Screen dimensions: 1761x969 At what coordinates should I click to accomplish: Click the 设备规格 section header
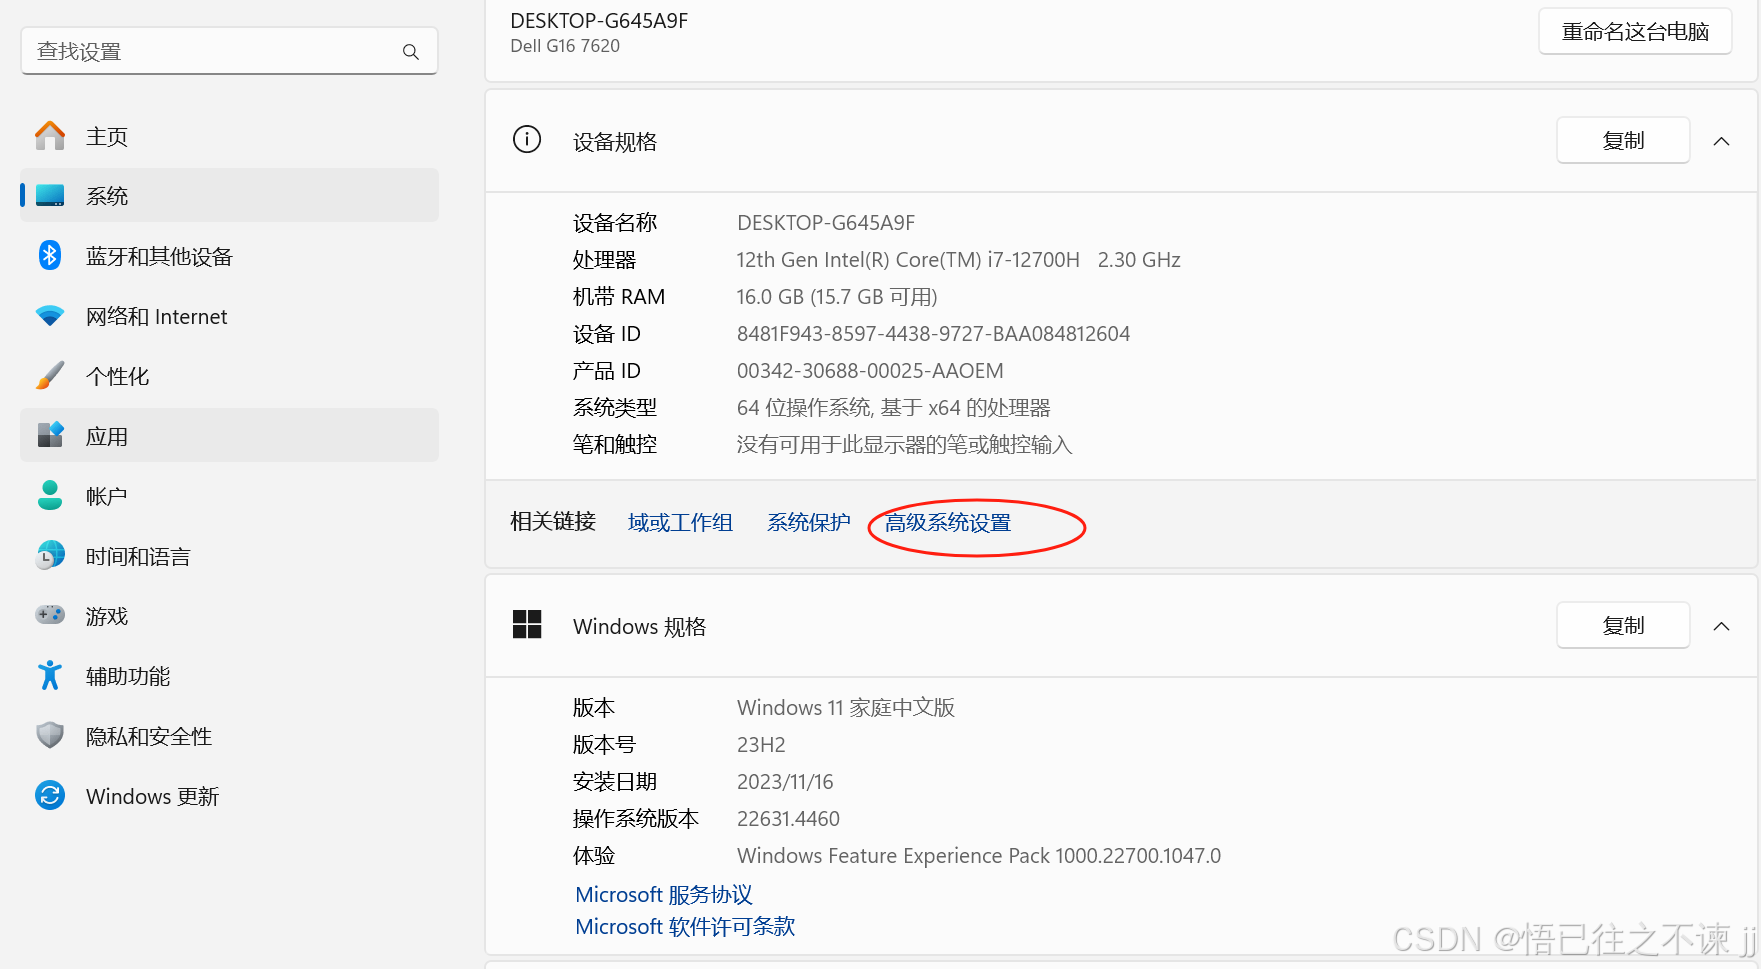pos(1121,141)
